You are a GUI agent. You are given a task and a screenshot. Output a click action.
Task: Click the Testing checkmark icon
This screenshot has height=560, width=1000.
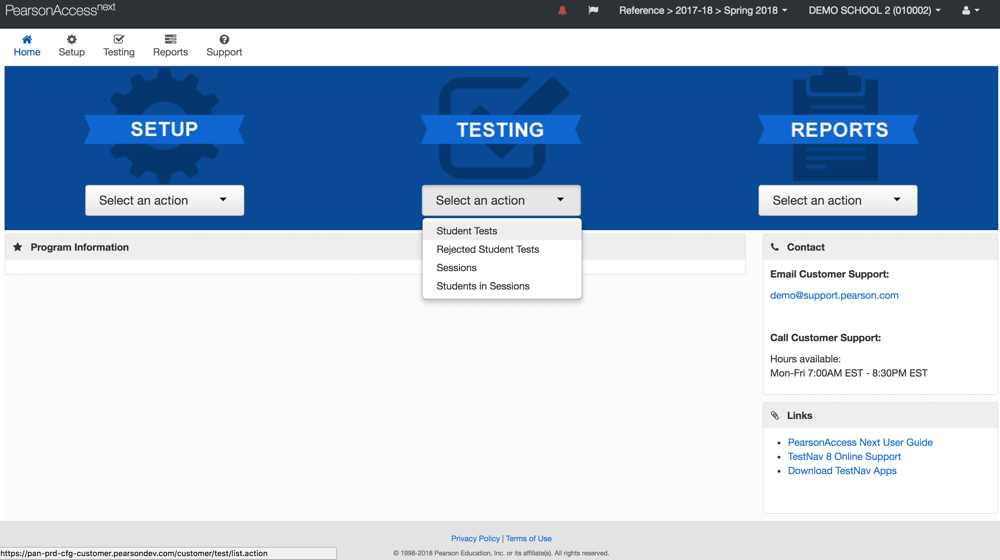(119, 40)
